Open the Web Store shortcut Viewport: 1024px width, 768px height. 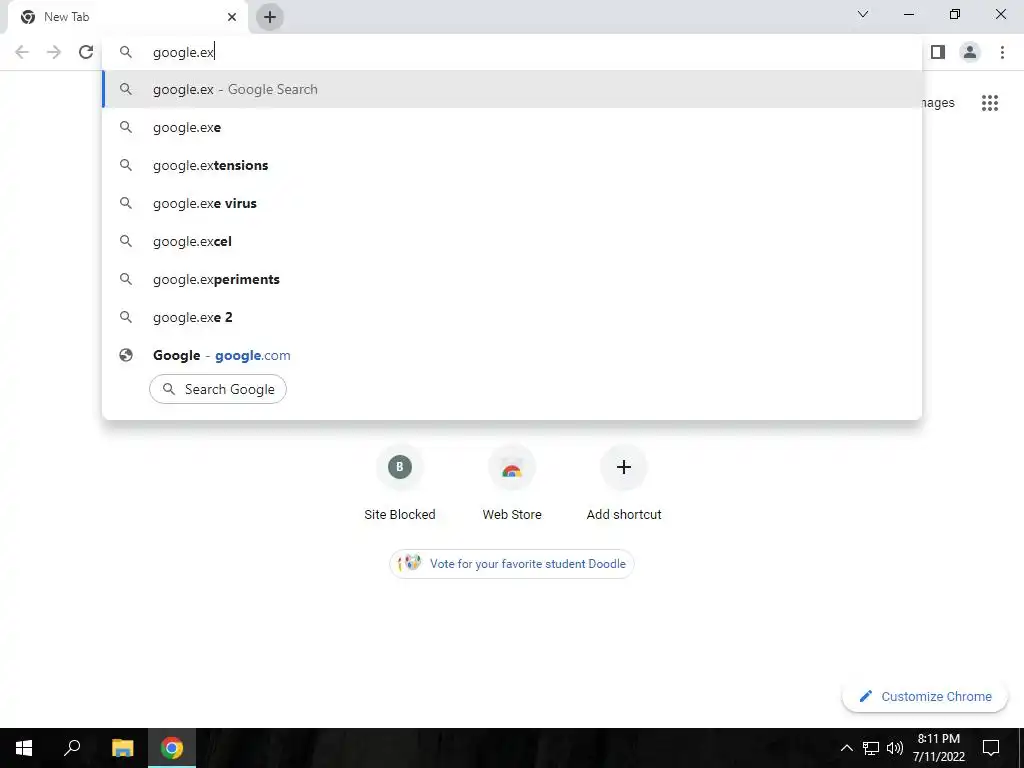click(x=512, y=484)
